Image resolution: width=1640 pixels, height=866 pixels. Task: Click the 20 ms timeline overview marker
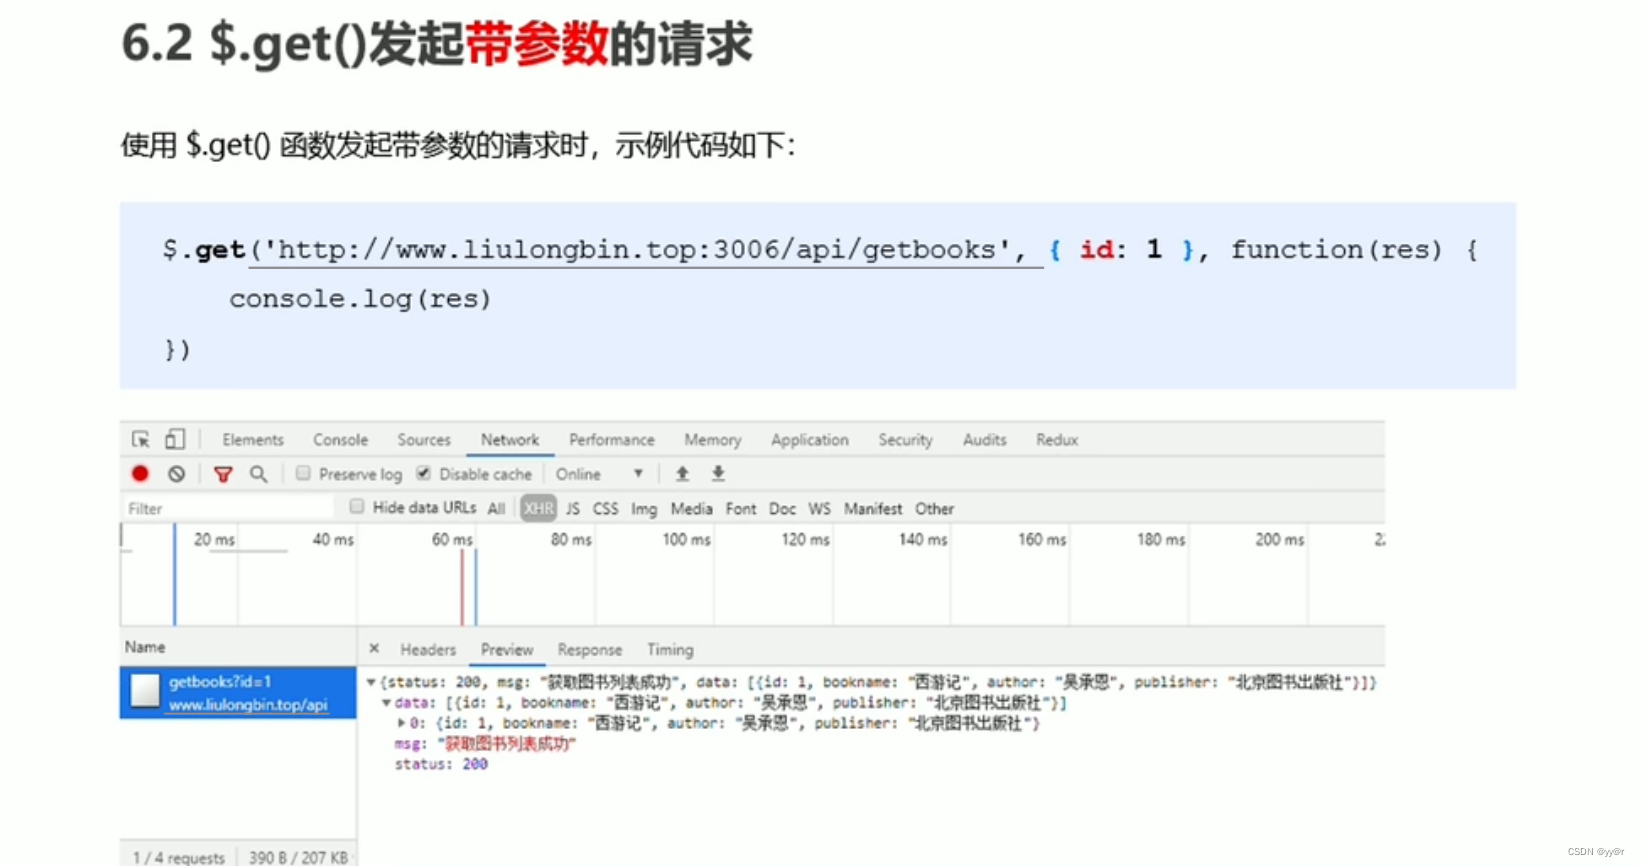click(x=214, y=540)
